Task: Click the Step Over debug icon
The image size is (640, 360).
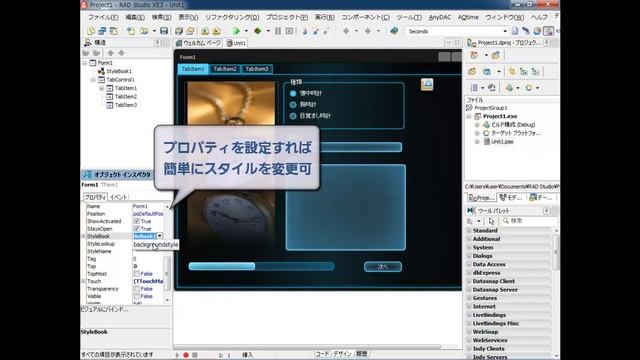Action: 316,31
